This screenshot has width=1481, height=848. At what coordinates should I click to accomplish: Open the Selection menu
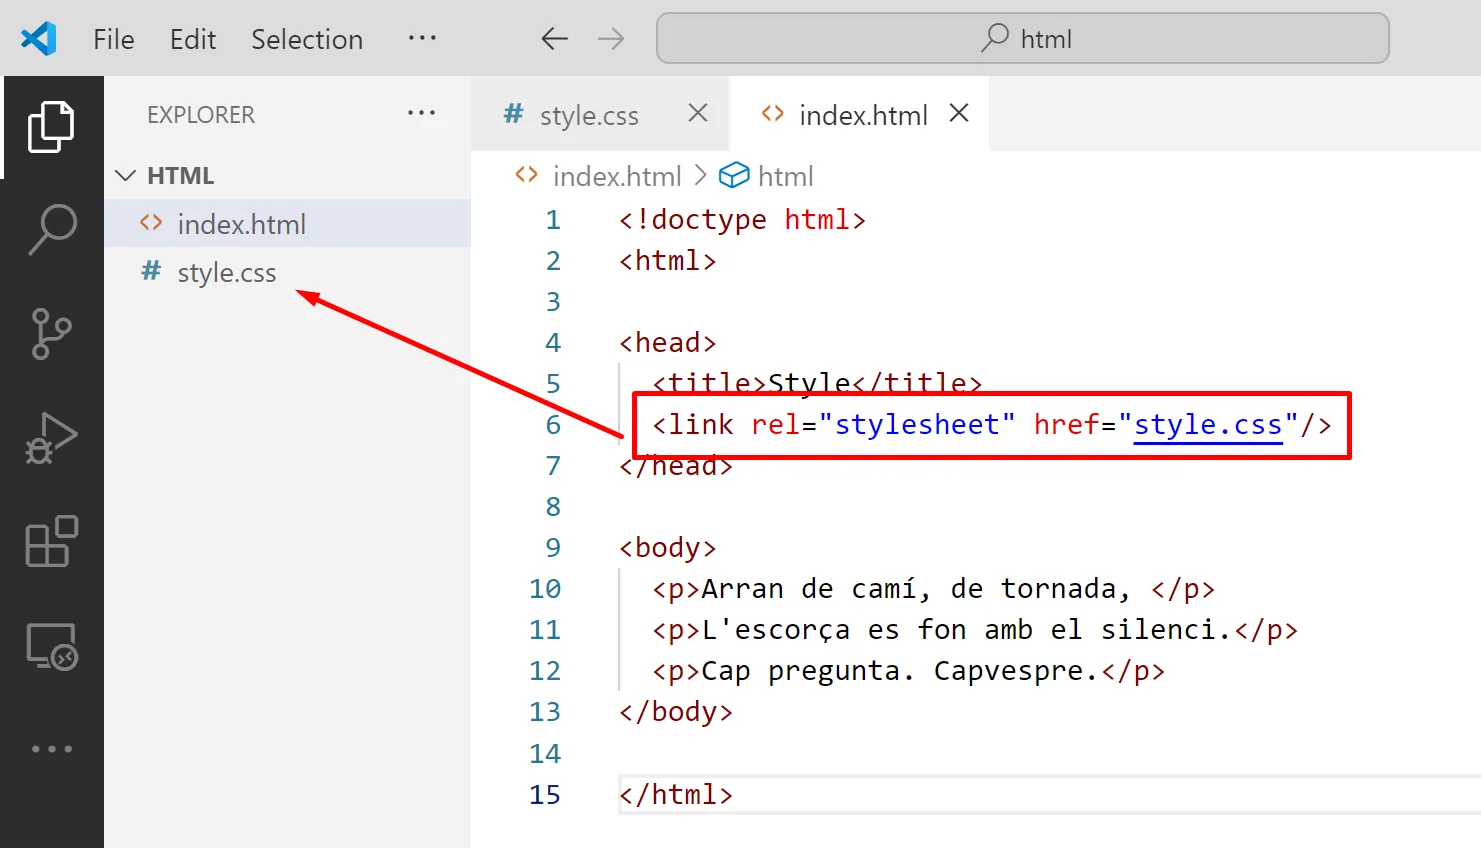(306, 39)
